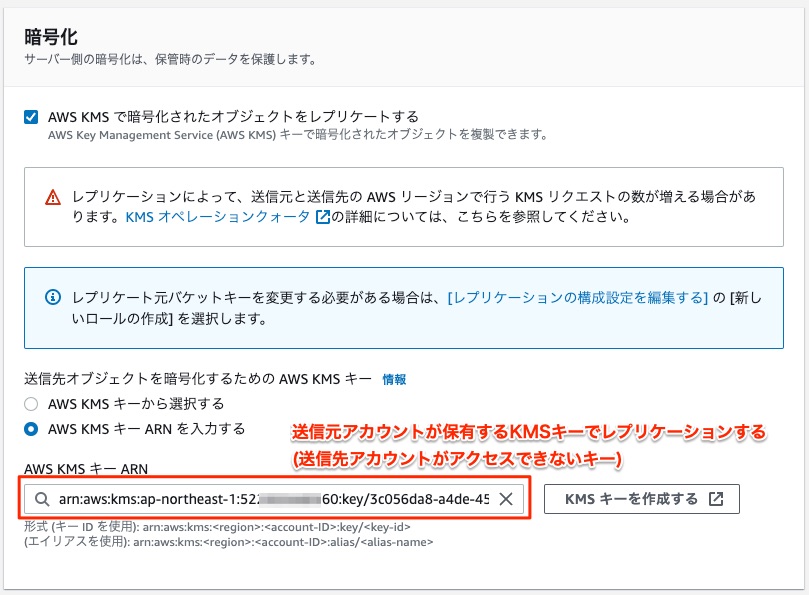Open the KMS オペレーションクォータ link
The width and height of the screenshot is (809, 595).
coord(218,217)
